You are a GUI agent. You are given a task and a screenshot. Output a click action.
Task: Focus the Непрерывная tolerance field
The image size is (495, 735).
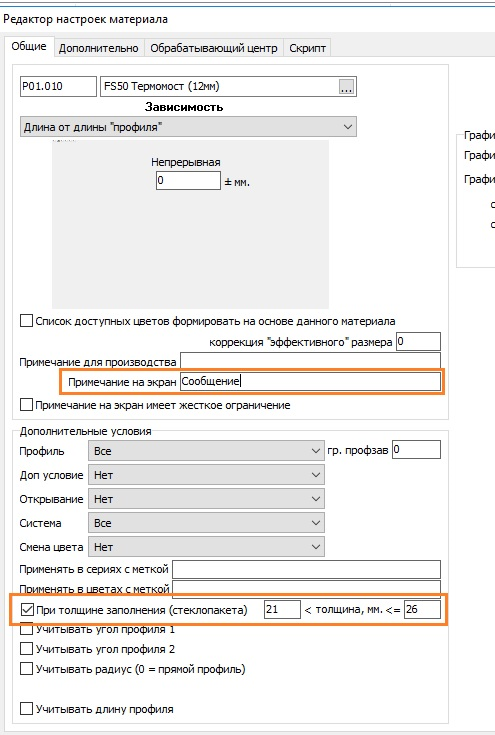[188, 180]
